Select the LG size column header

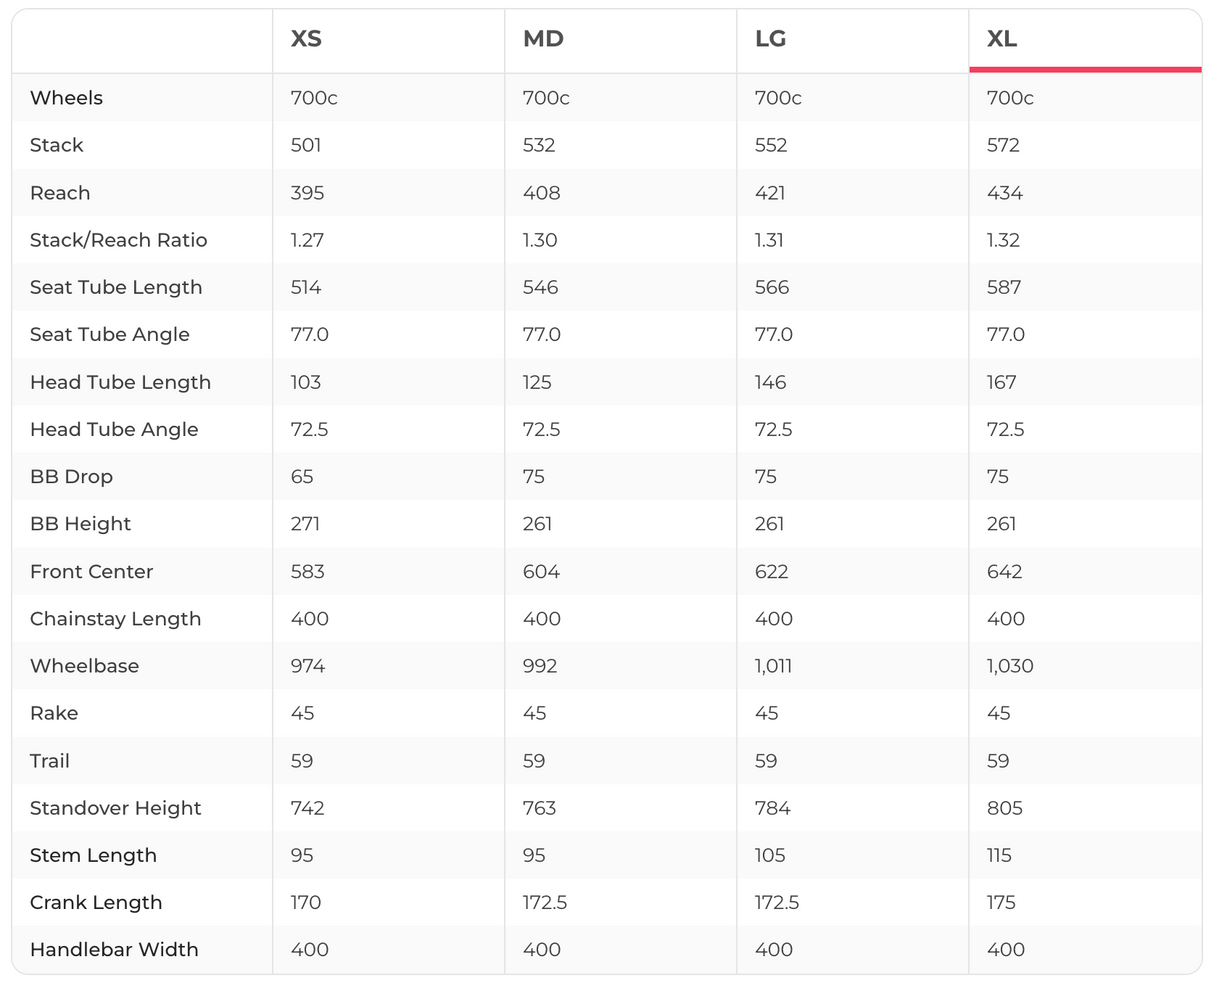coord(770,39)
